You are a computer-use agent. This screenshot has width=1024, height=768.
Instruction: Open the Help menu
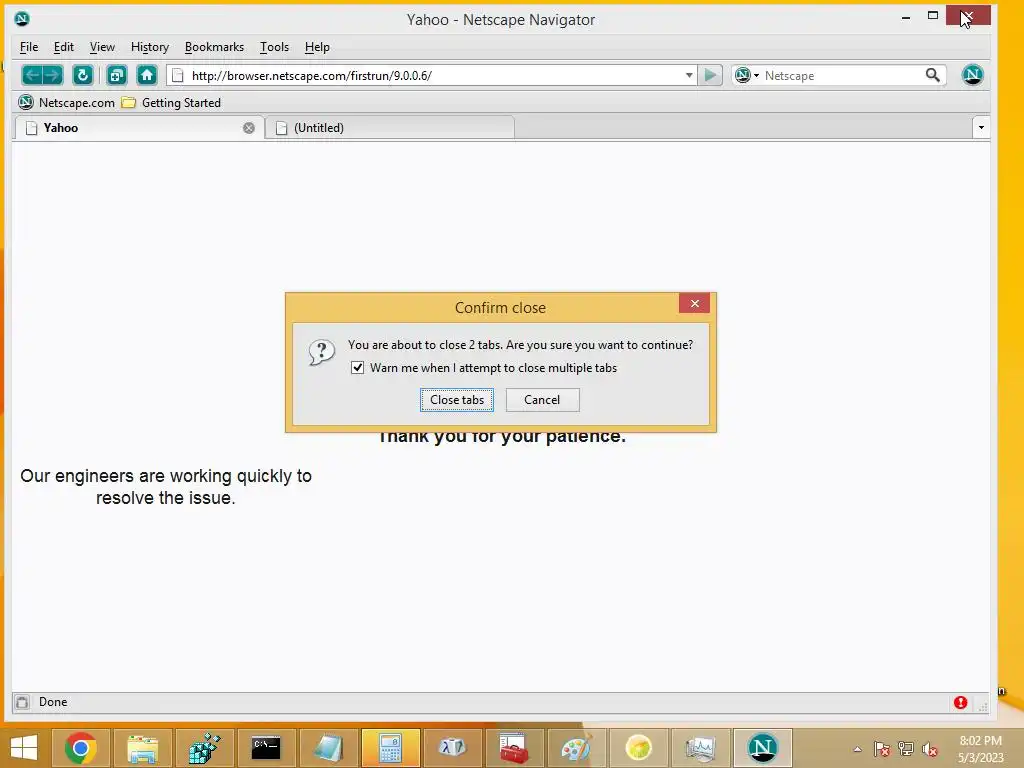pyautogui.click(x=317, y=47)
